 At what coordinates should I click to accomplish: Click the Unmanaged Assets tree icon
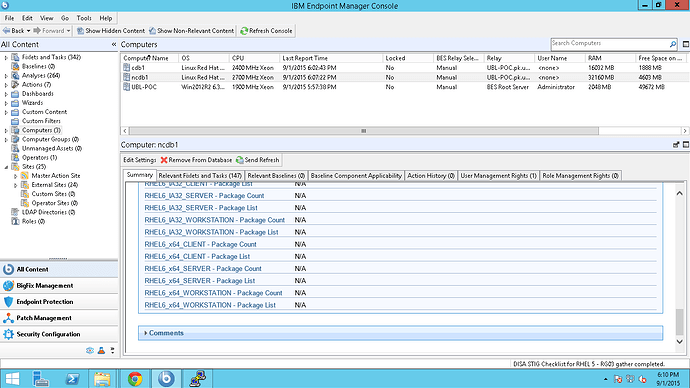tap(15, 148)
